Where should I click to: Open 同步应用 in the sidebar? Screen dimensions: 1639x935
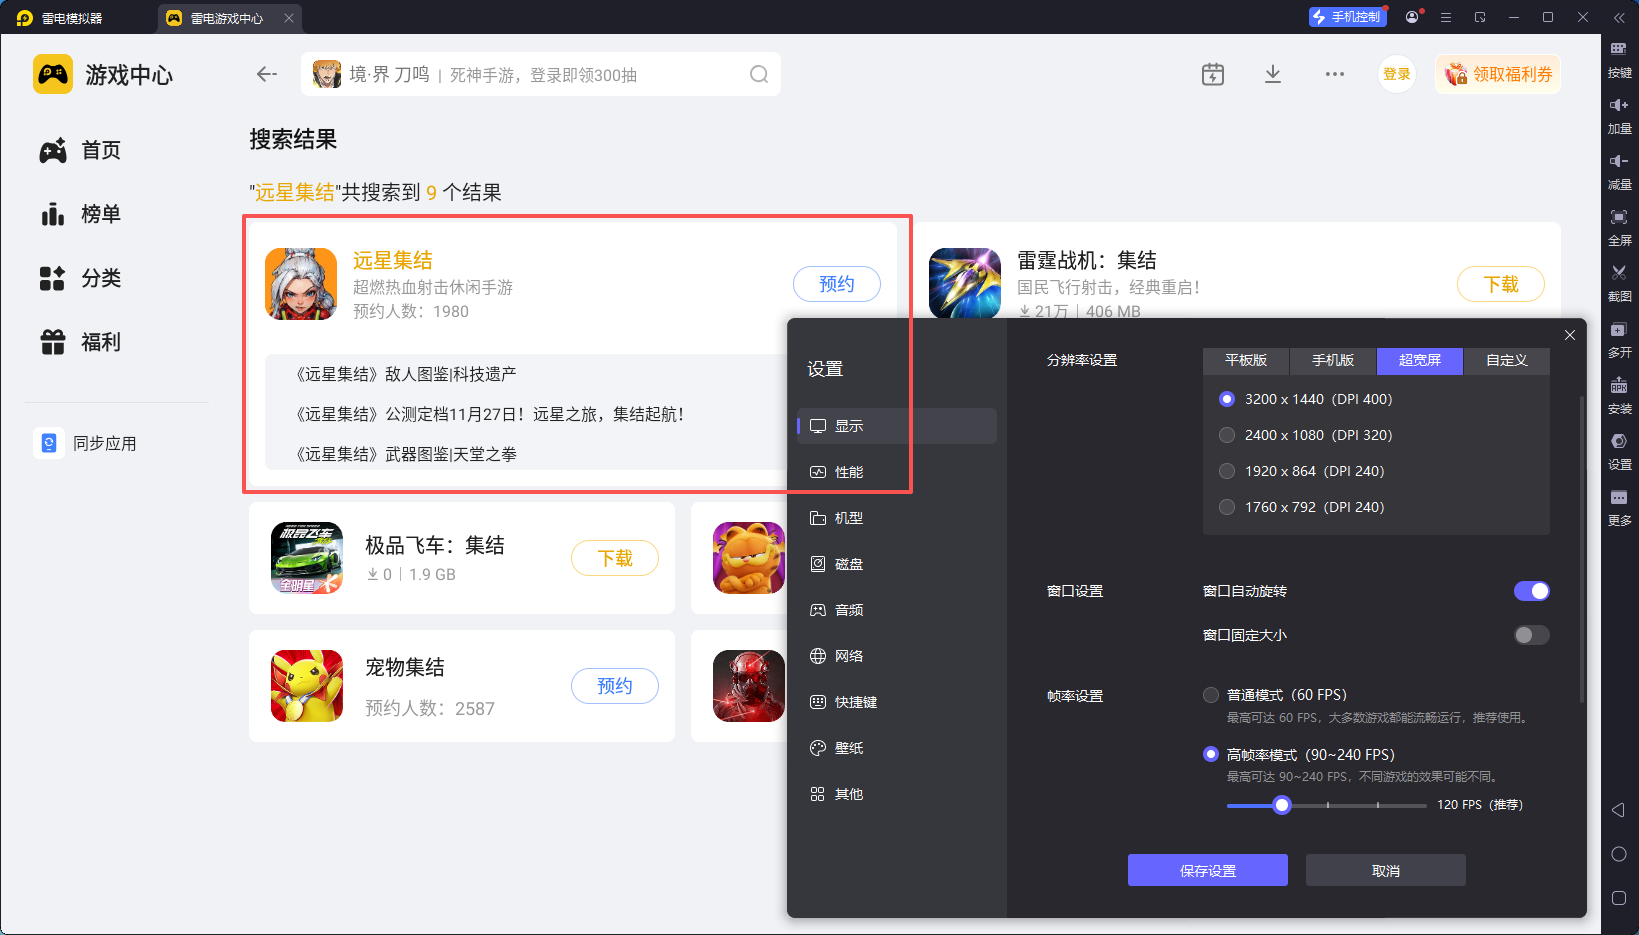coord(86,443)
